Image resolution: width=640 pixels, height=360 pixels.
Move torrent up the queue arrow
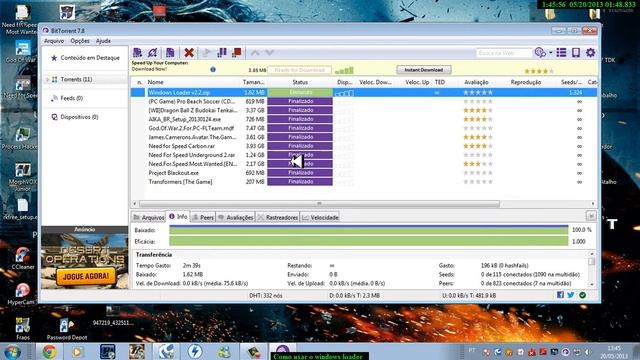(255, 53)
